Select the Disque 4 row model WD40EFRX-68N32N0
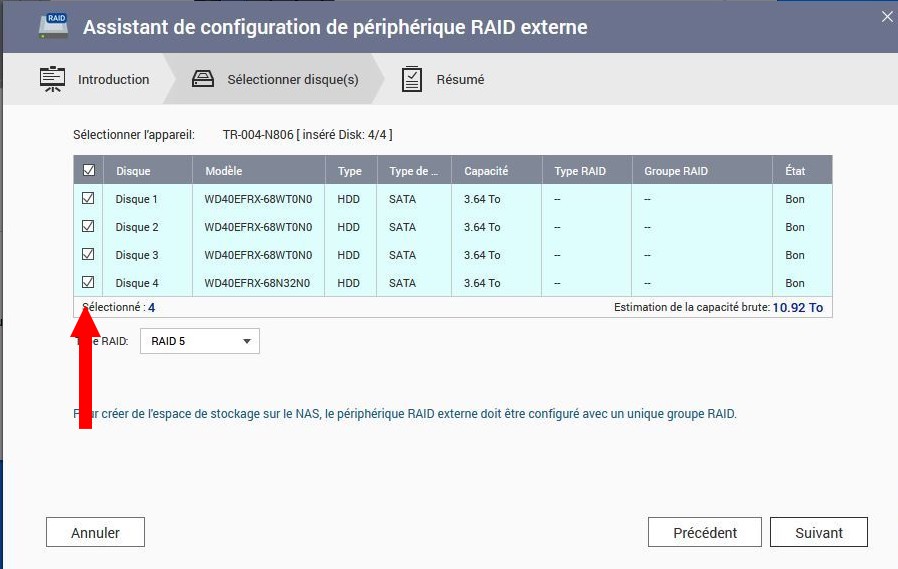This screenshot has height=569, width=898. (x=258, y=283)
